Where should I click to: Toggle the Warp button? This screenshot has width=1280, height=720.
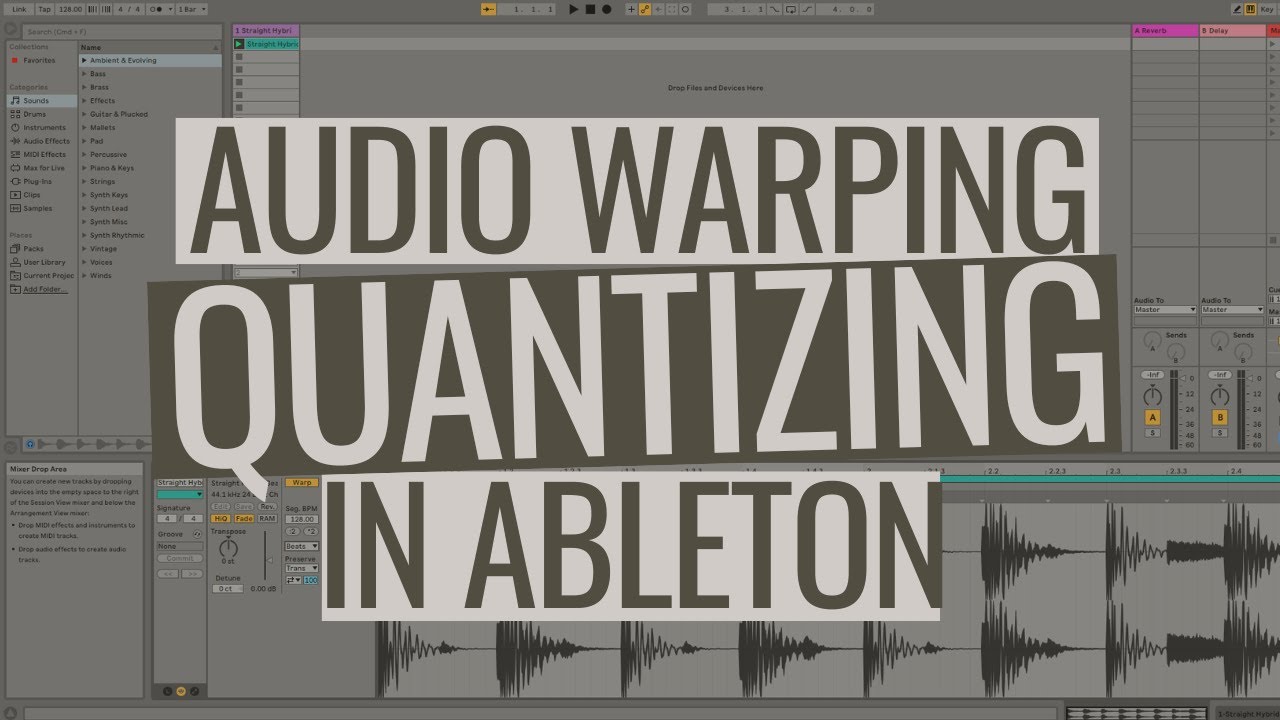click(301, 482)
